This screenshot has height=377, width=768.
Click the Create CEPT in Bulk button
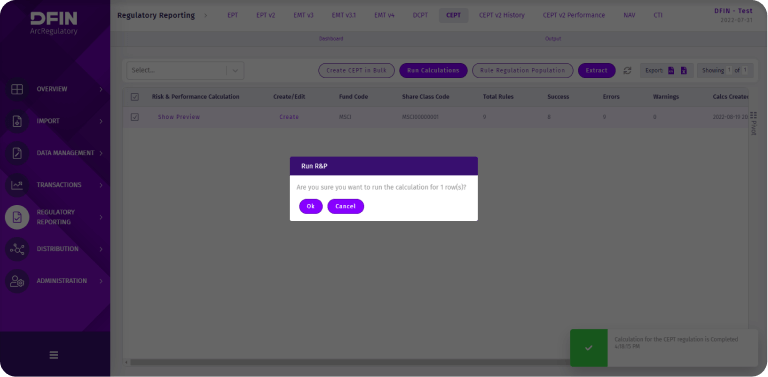[357, 71]
